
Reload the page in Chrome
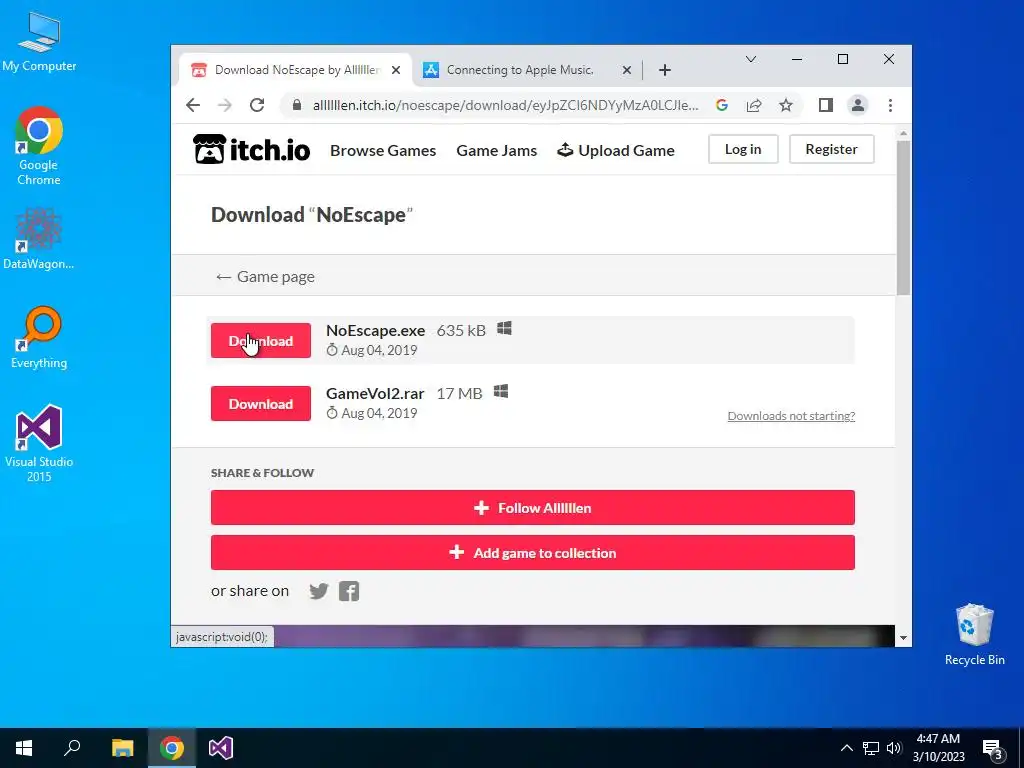(257, 105)
